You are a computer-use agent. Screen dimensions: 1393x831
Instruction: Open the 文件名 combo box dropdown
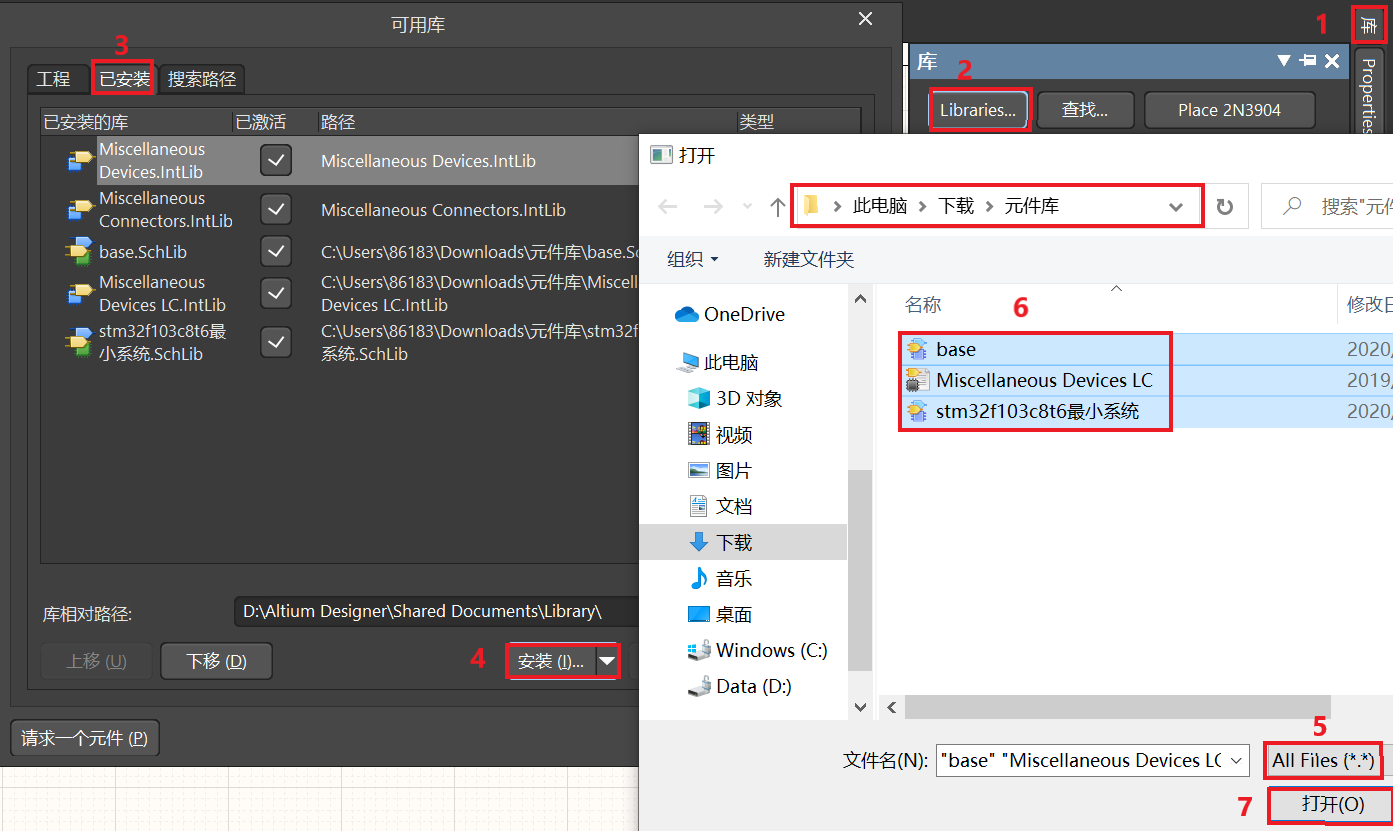[x=1238, y=761]
